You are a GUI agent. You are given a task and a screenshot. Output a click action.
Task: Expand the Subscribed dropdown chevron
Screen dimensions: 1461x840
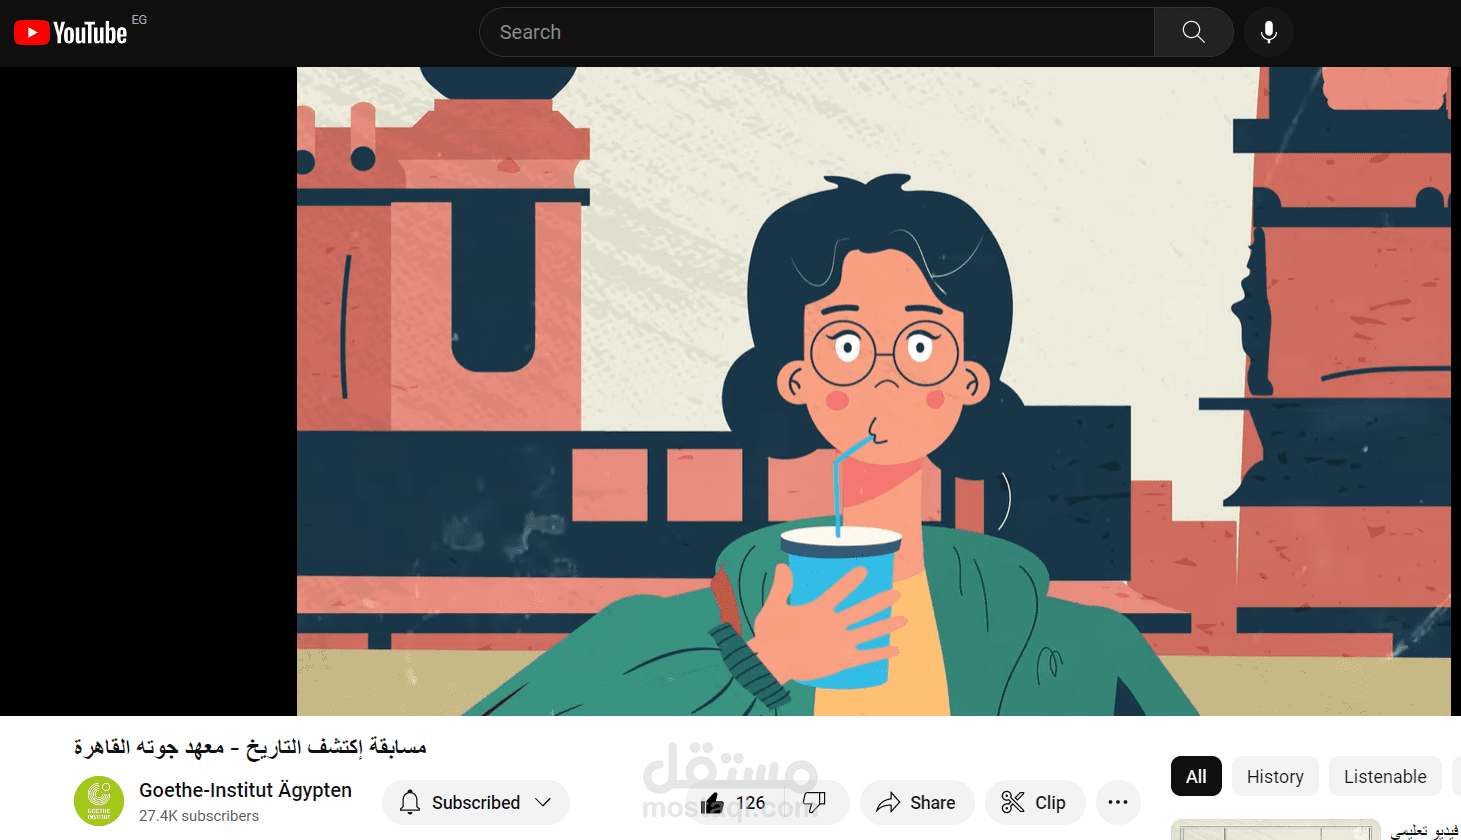543,802
